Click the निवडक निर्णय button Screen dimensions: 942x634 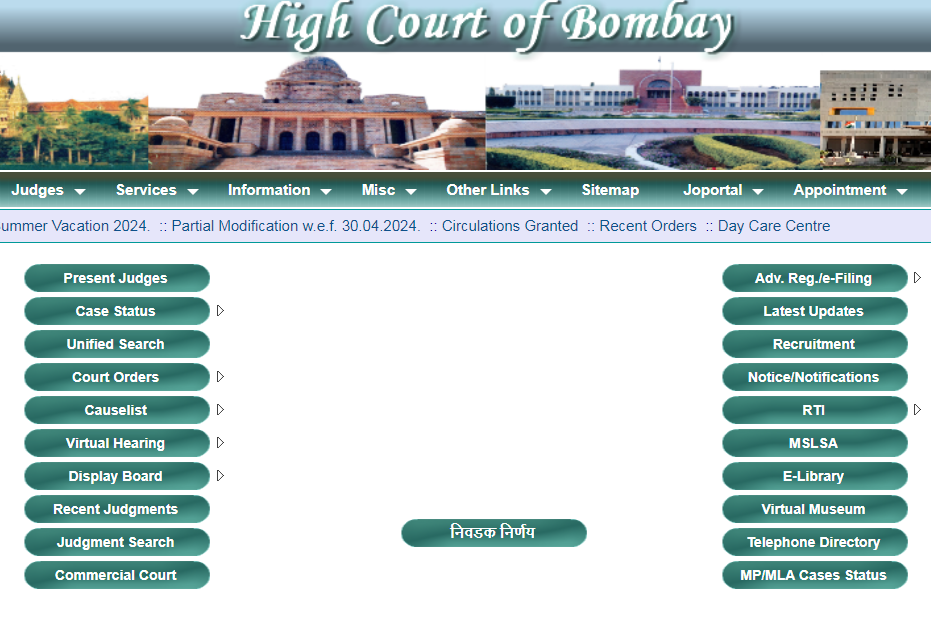tap(494, 534)
